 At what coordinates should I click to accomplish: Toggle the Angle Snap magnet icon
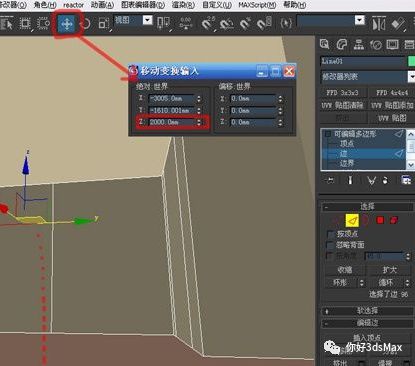227,24
